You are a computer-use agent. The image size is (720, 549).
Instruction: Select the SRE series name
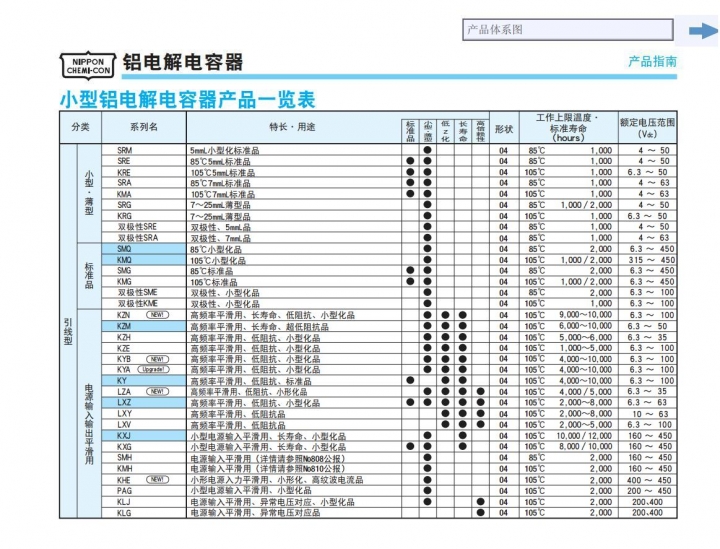point(124,161)
